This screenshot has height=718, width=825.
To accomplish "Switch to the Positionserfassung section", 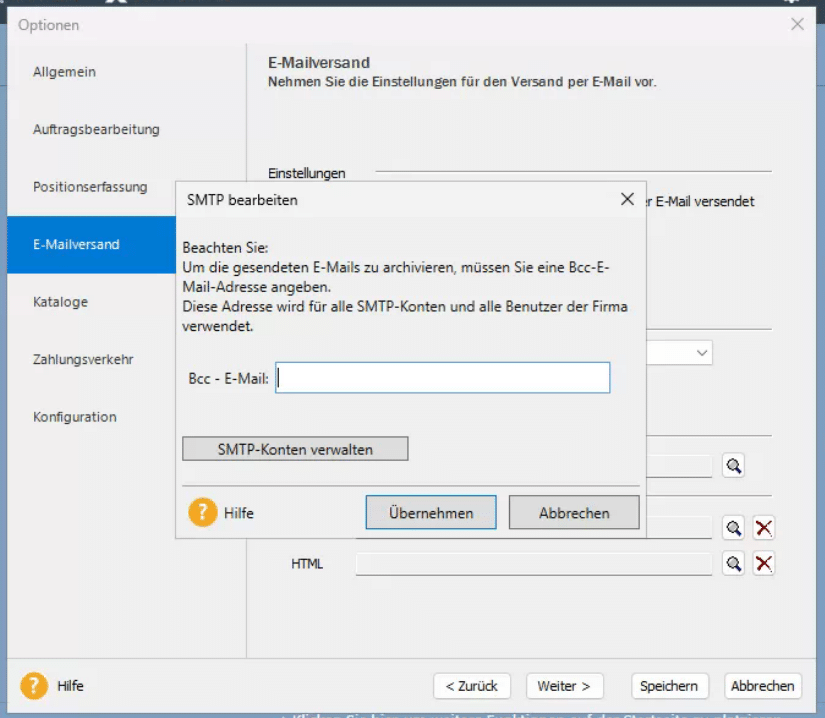I will (90, 187).
